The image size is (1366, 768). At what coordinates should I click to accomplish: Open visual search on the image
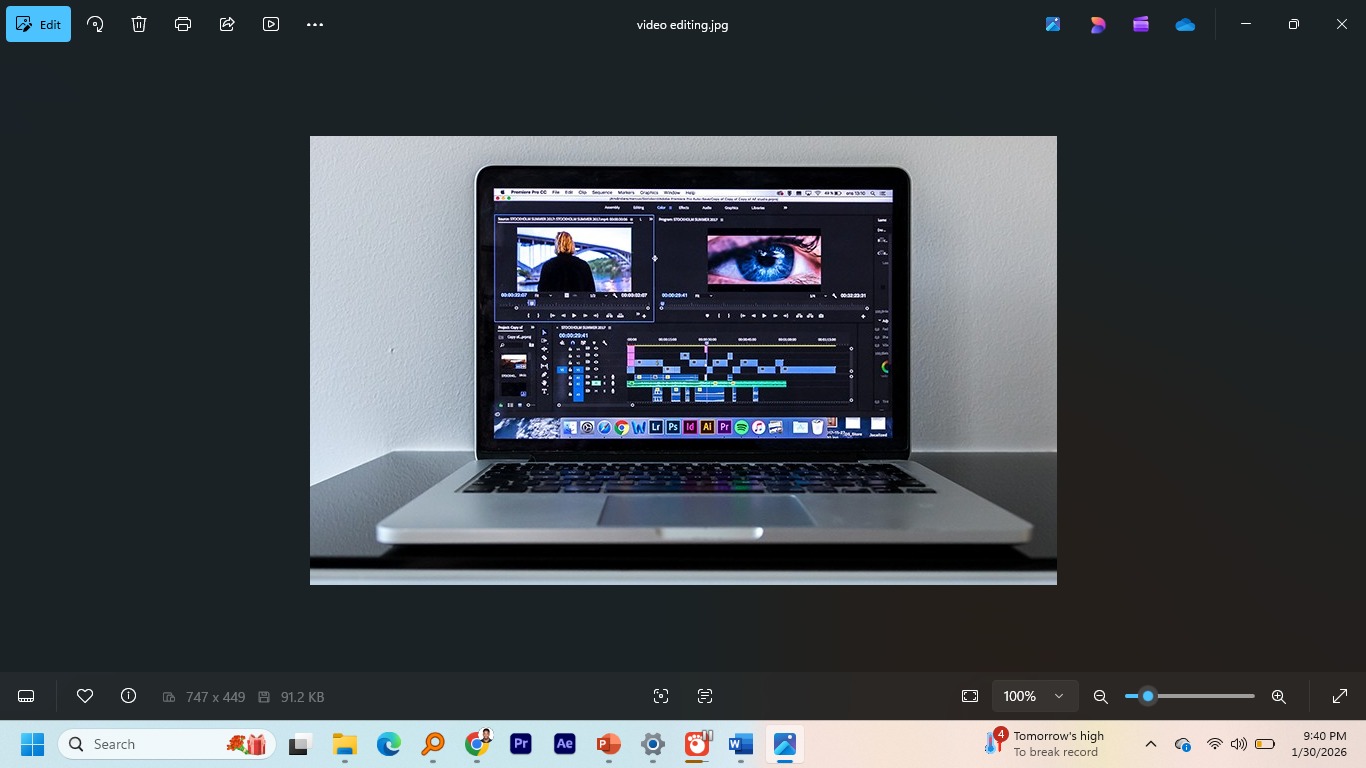(660, 696)
